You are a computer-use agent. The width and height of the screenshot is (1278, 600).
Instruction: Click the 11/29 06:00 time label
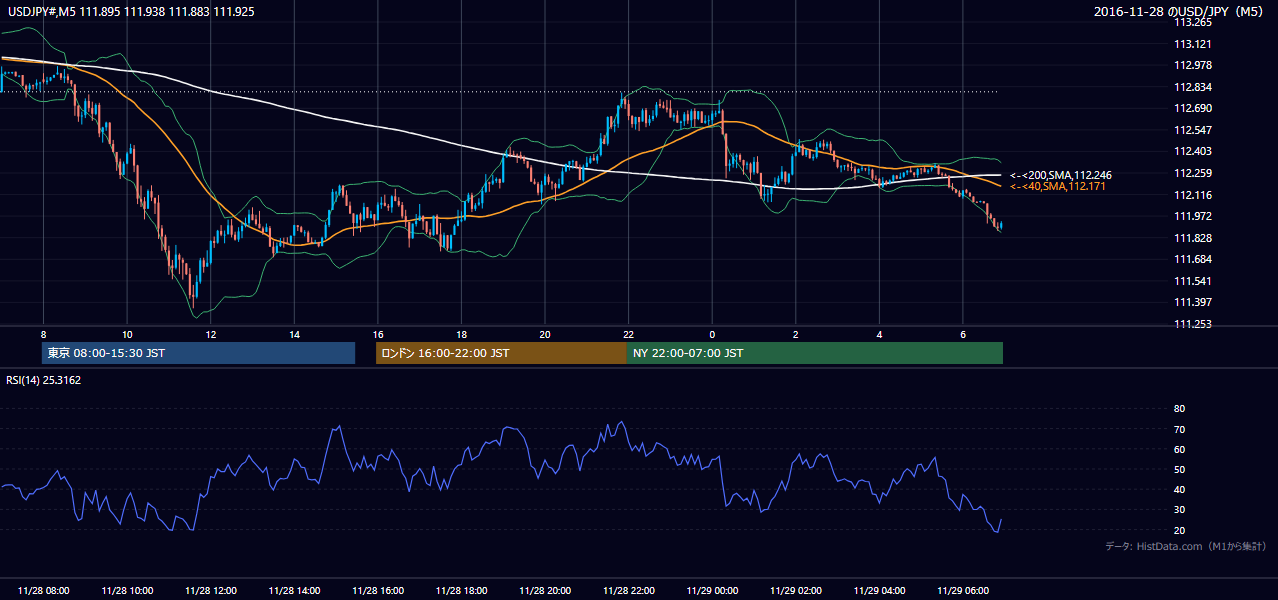click(962, 590)
